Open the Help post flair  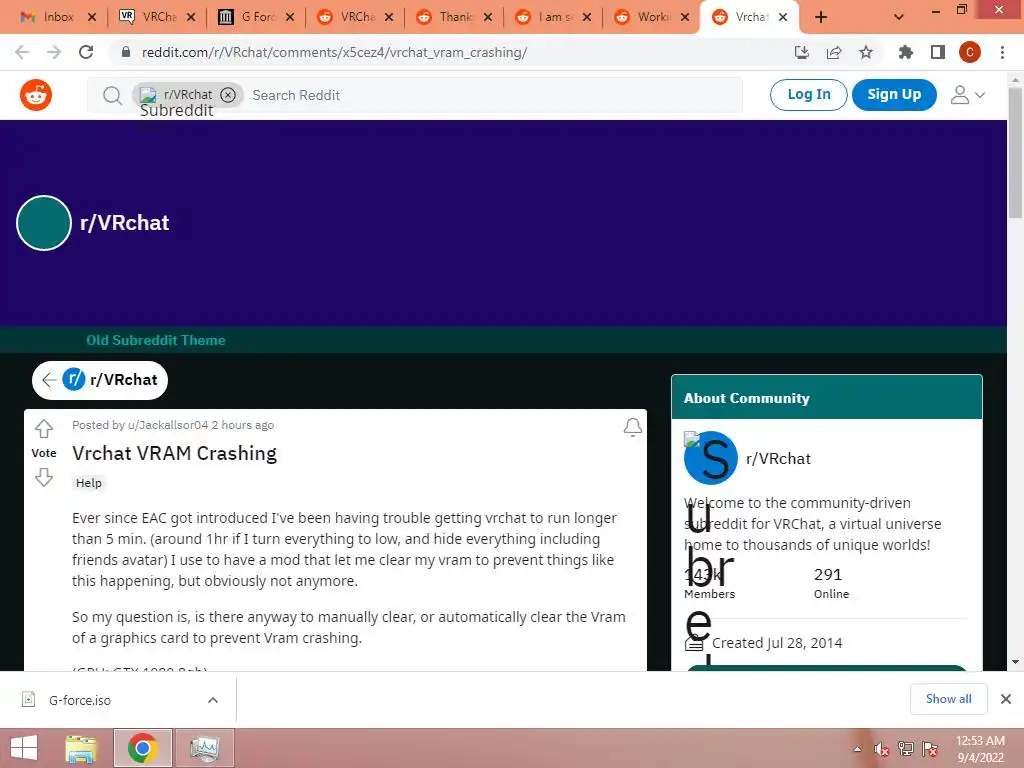pyautogui.click(x=89, y=483)
